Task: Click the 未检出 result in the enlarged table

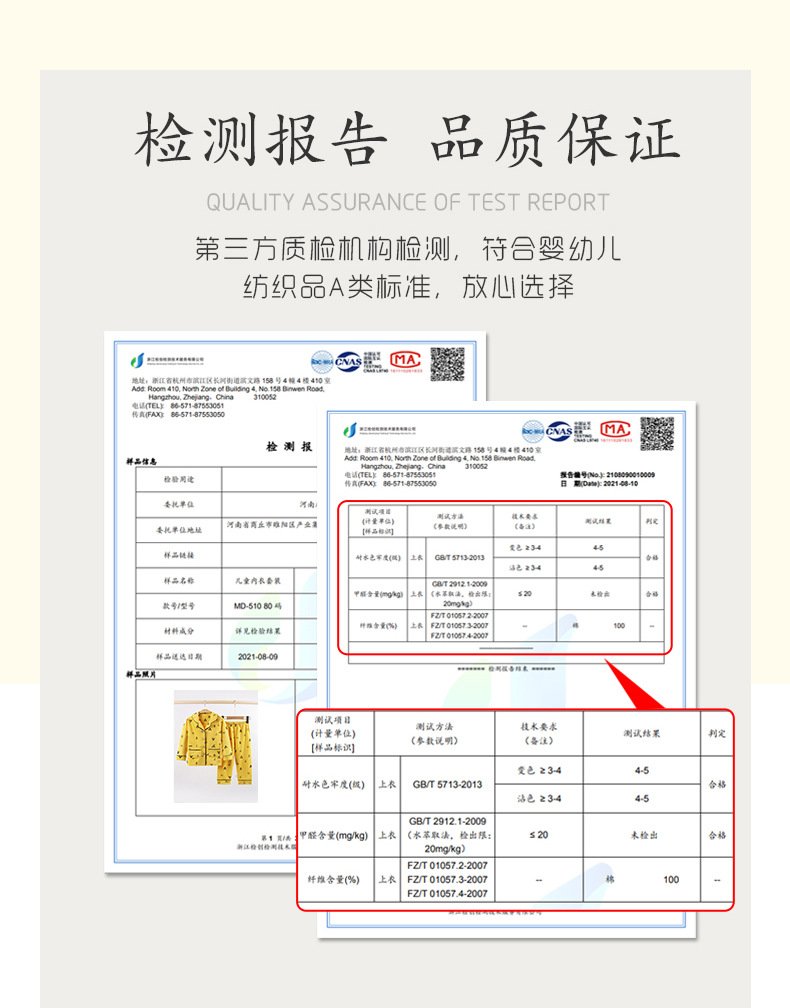Action: 643,835
